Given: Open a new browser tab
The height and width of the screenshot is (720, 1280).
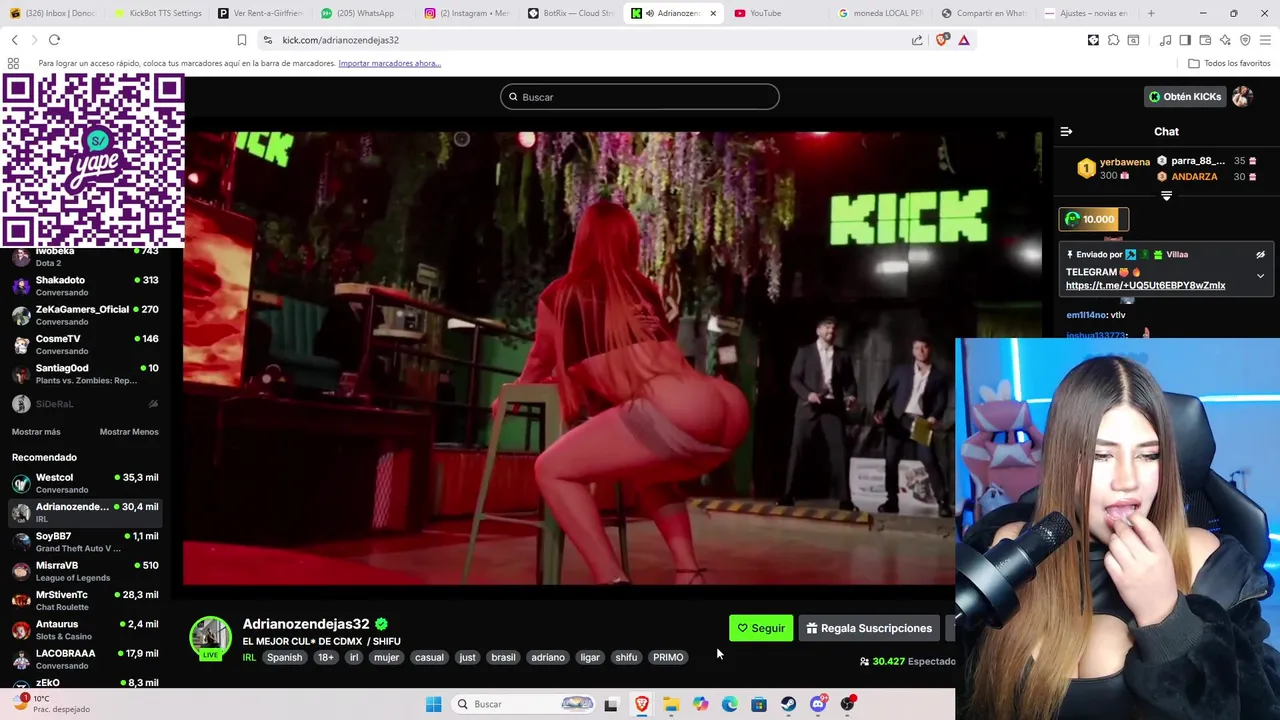Looking at the screenshot, I should click(x=1151, y=13).
